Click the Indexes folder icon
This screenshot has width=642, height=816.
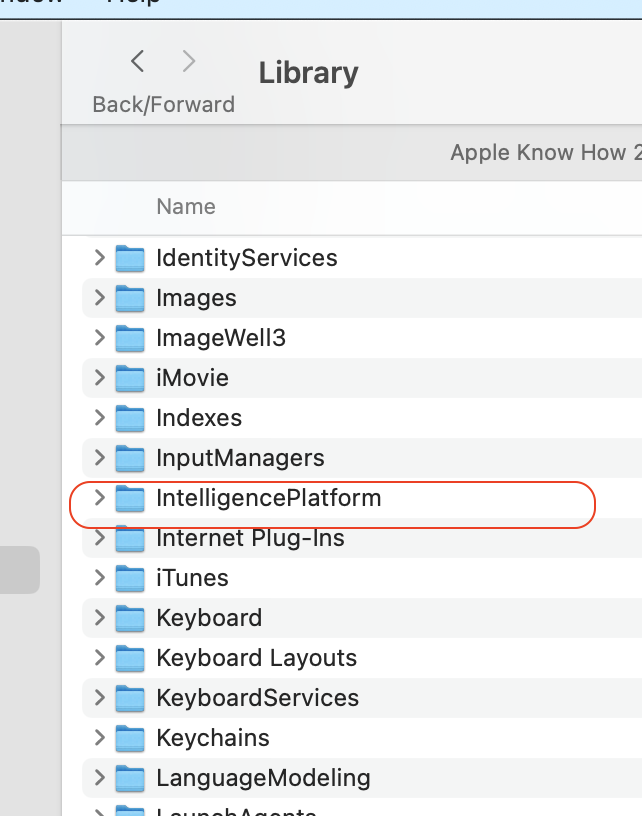point(130,418)
